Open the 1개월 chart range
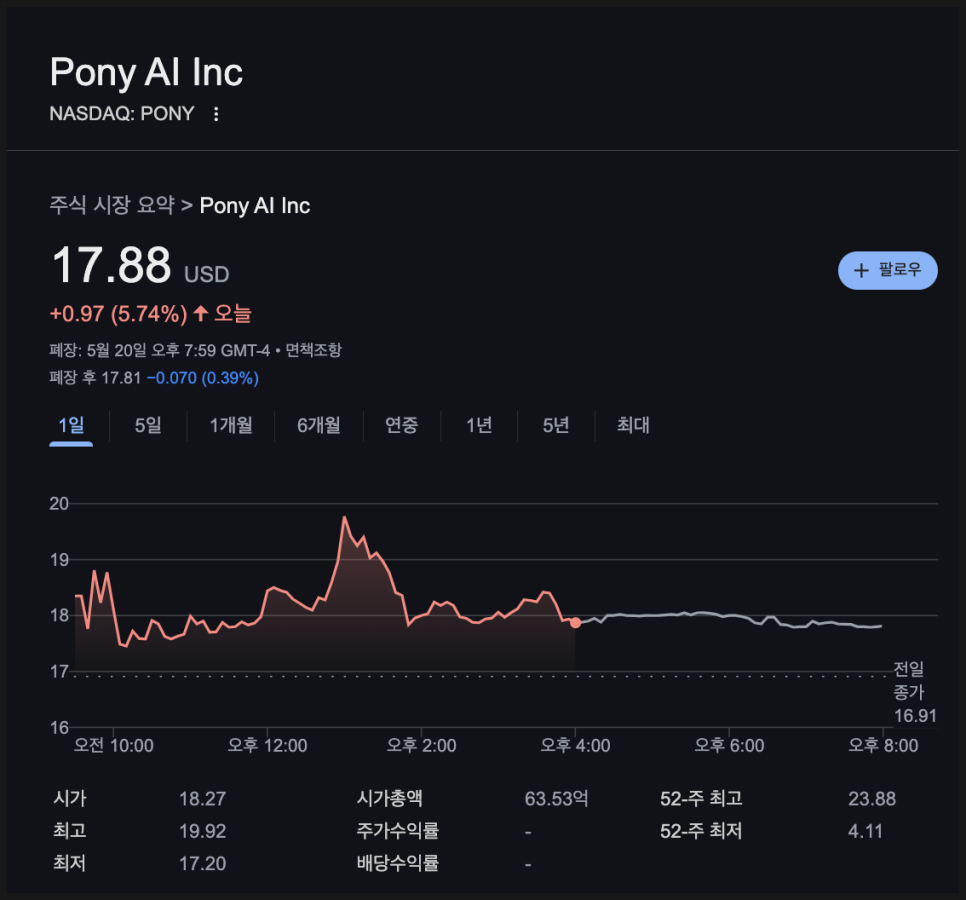The image size is (966, 900). pos(231,425)
